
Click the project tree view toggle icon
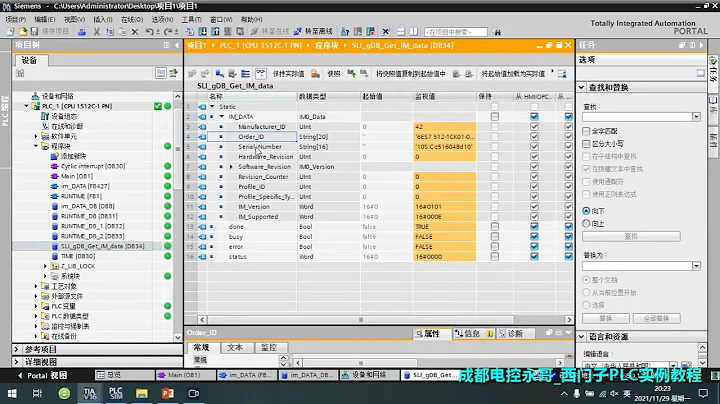(160, 73)
